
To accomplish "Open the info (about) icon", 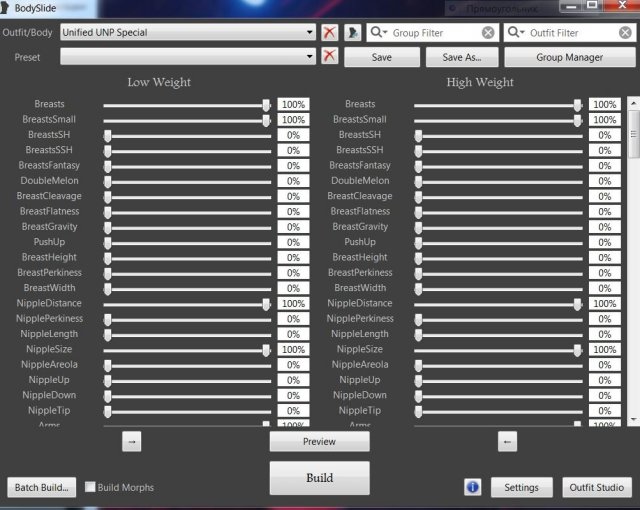I will coord(473,487).
